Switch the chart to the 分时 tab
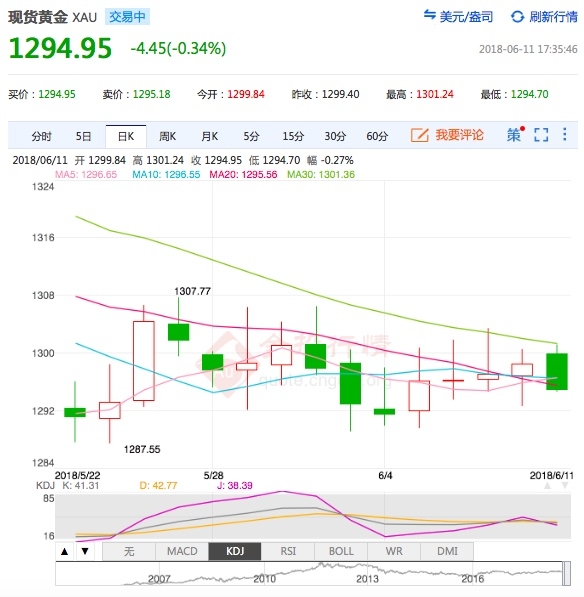The image size is (584, 597). 41,136
